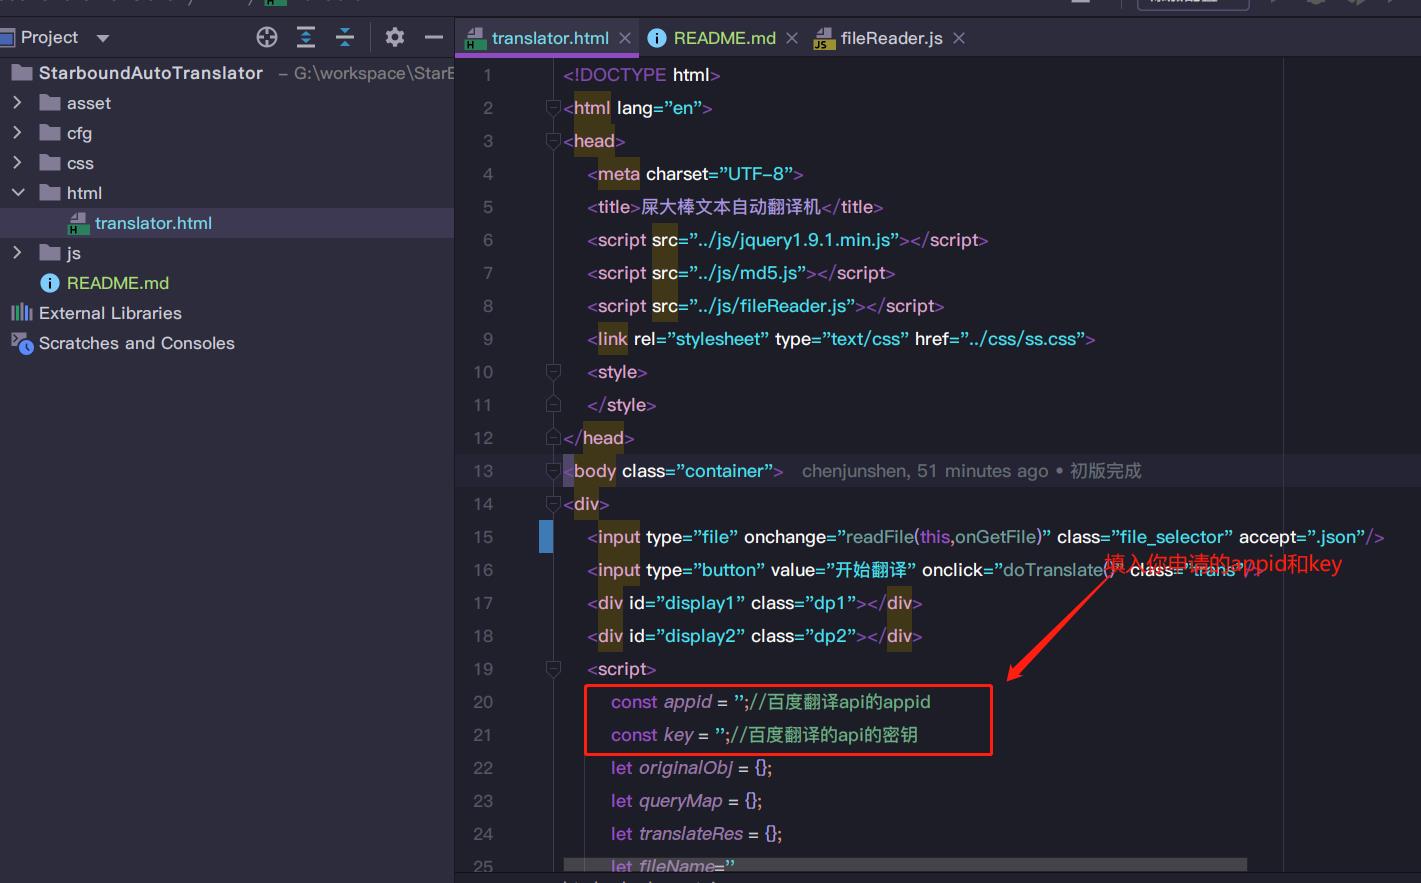Click the appid constant on line 20
The image size is (1421, 883).
click(687, 702)
